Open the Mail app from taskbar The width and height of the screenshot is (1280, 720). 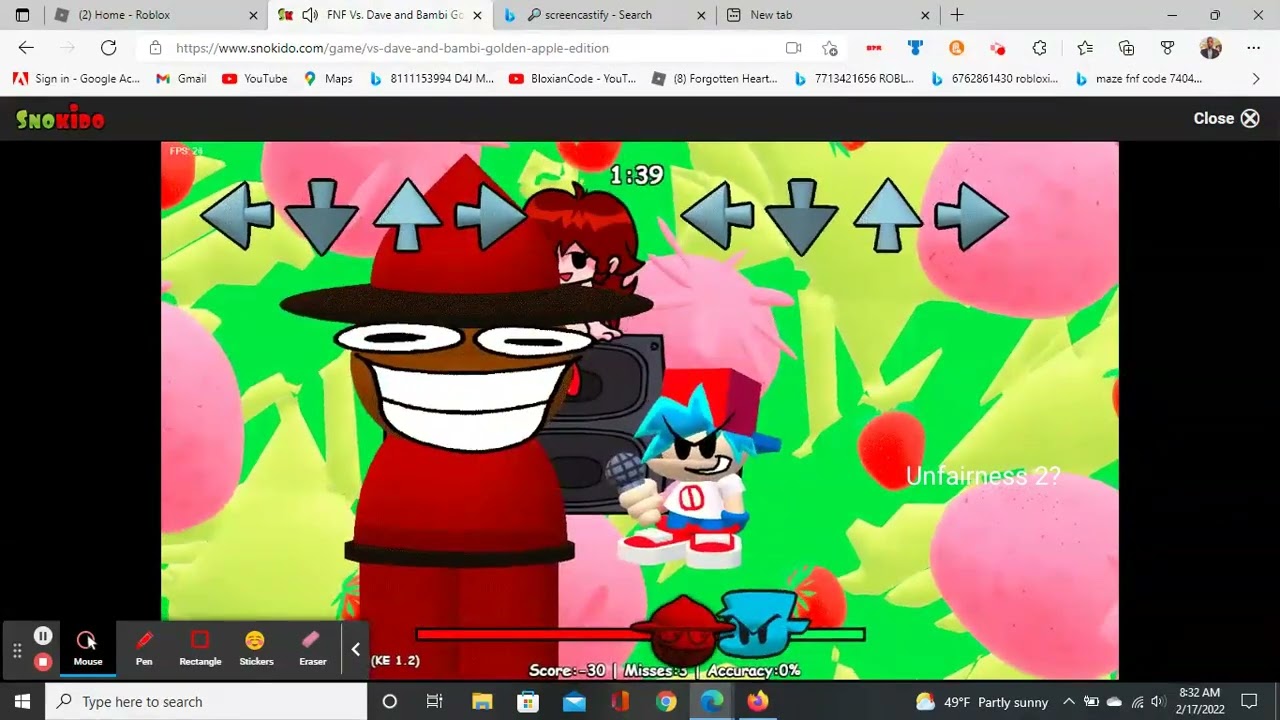pyautogui.click(x=574, y=701)
